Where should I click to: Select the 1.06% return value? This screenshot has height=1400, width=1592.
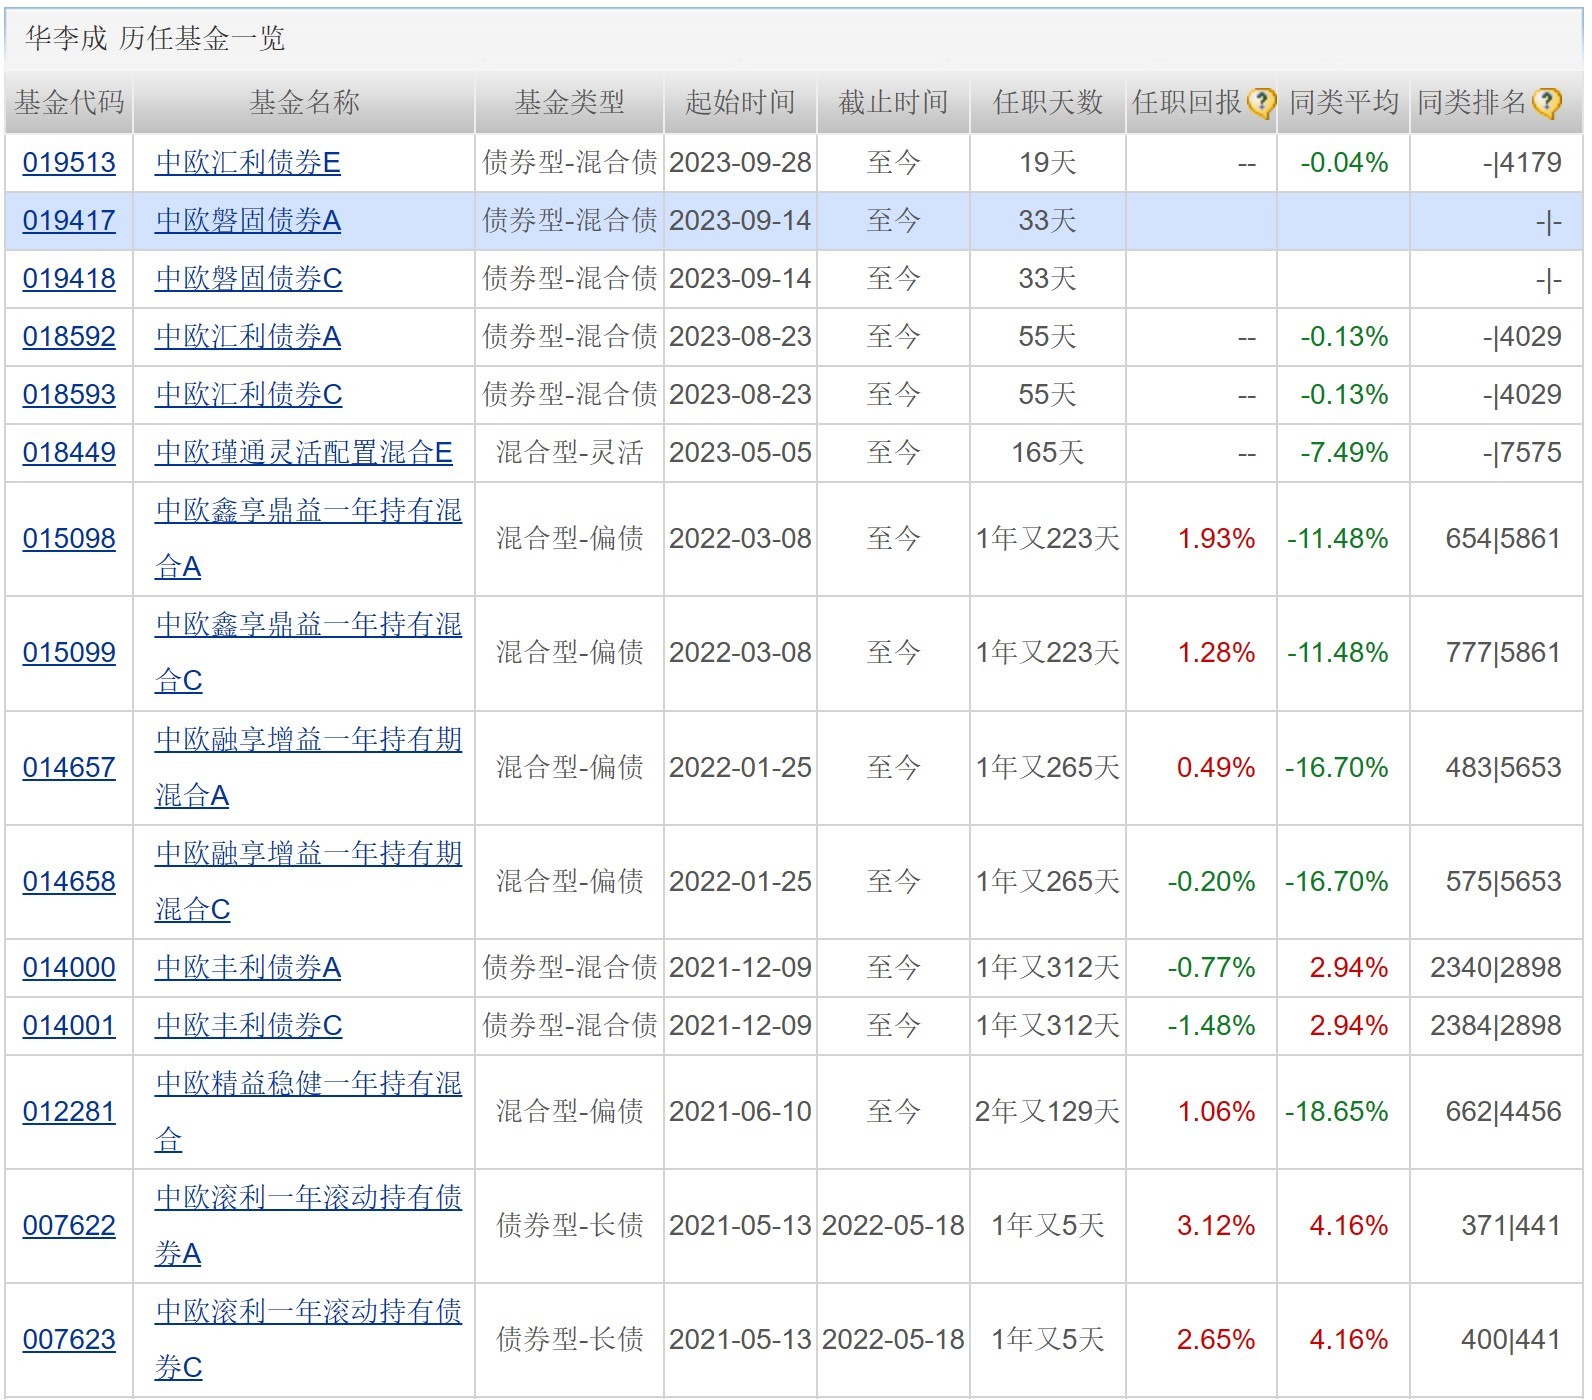pos(1216,1112)
